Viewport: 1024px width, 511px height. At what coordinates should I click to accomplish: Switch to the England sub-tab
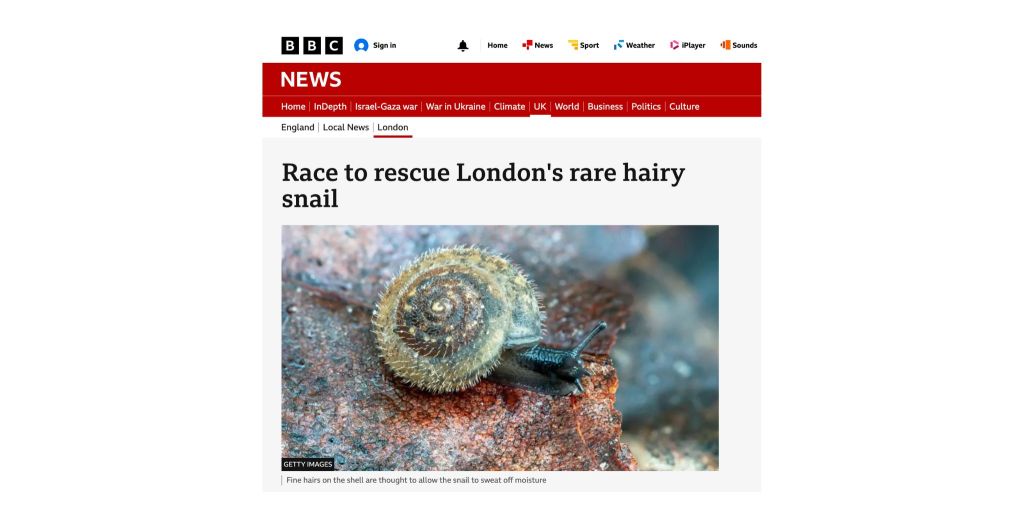(x=298, y=127)
